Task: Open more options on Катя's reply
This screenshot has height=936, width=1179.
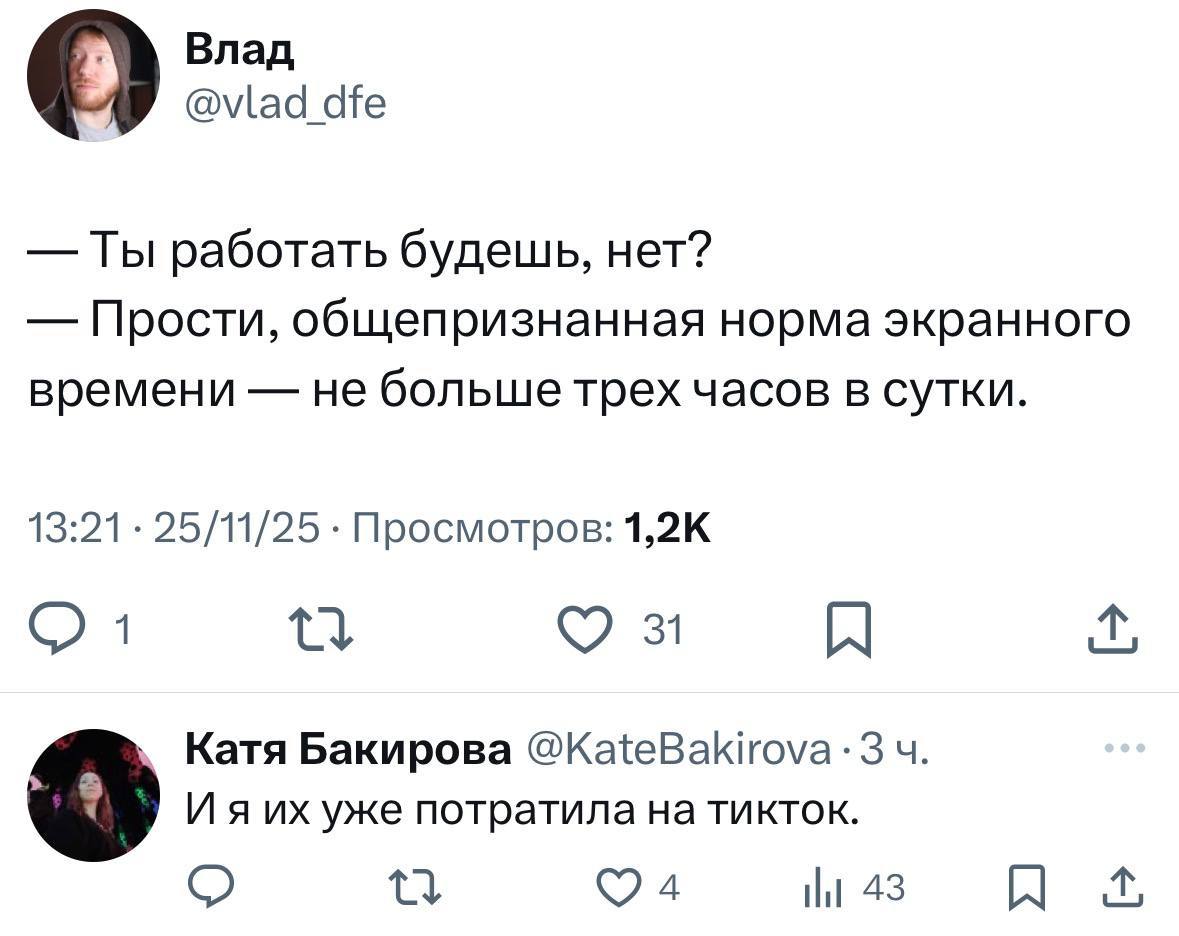Action: (x=1124, y=747)
